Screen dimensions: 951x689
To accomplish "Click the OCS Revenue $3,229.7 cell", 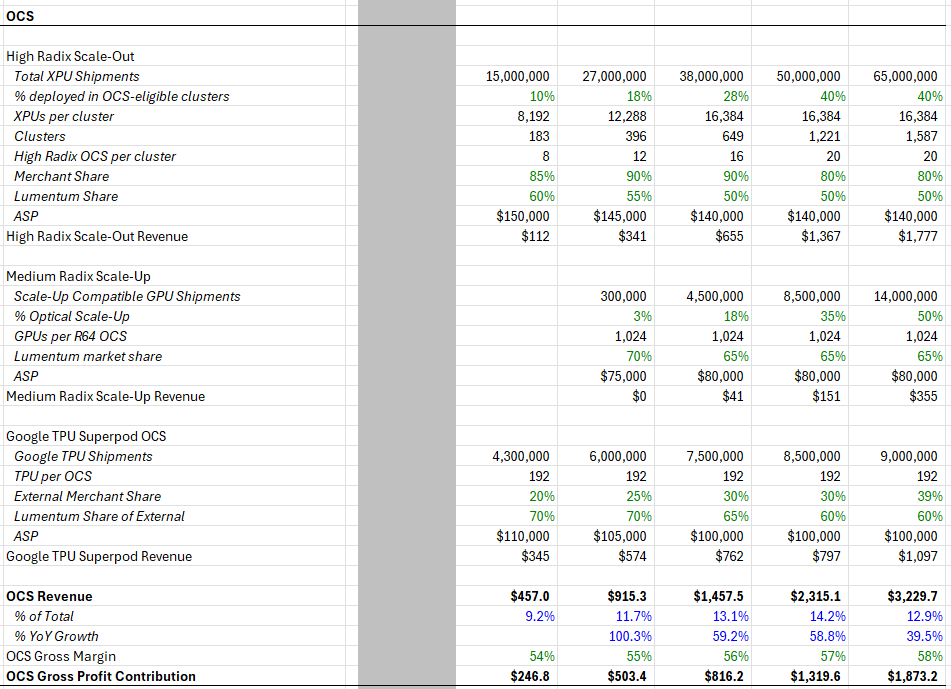I will click(x=912, y=597).
